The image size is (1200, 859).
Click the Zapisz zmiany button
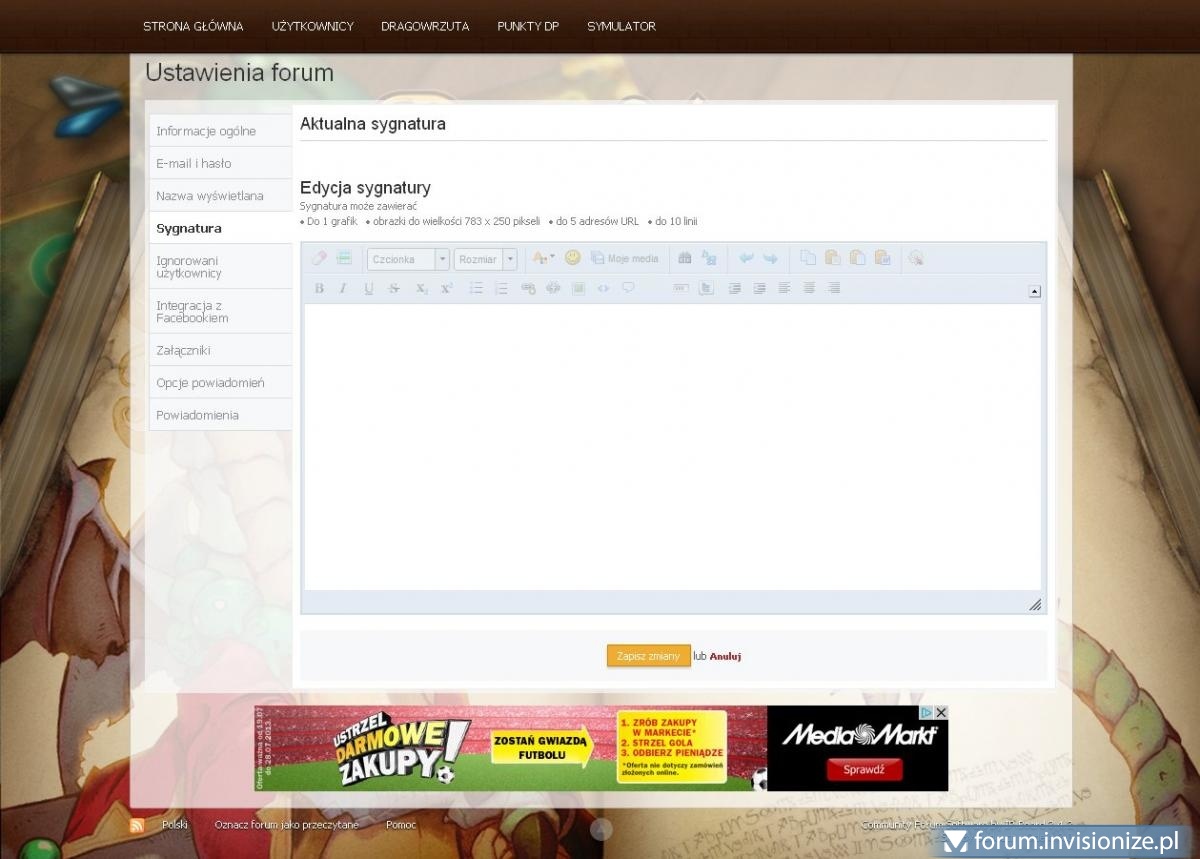tap(648, 656)
